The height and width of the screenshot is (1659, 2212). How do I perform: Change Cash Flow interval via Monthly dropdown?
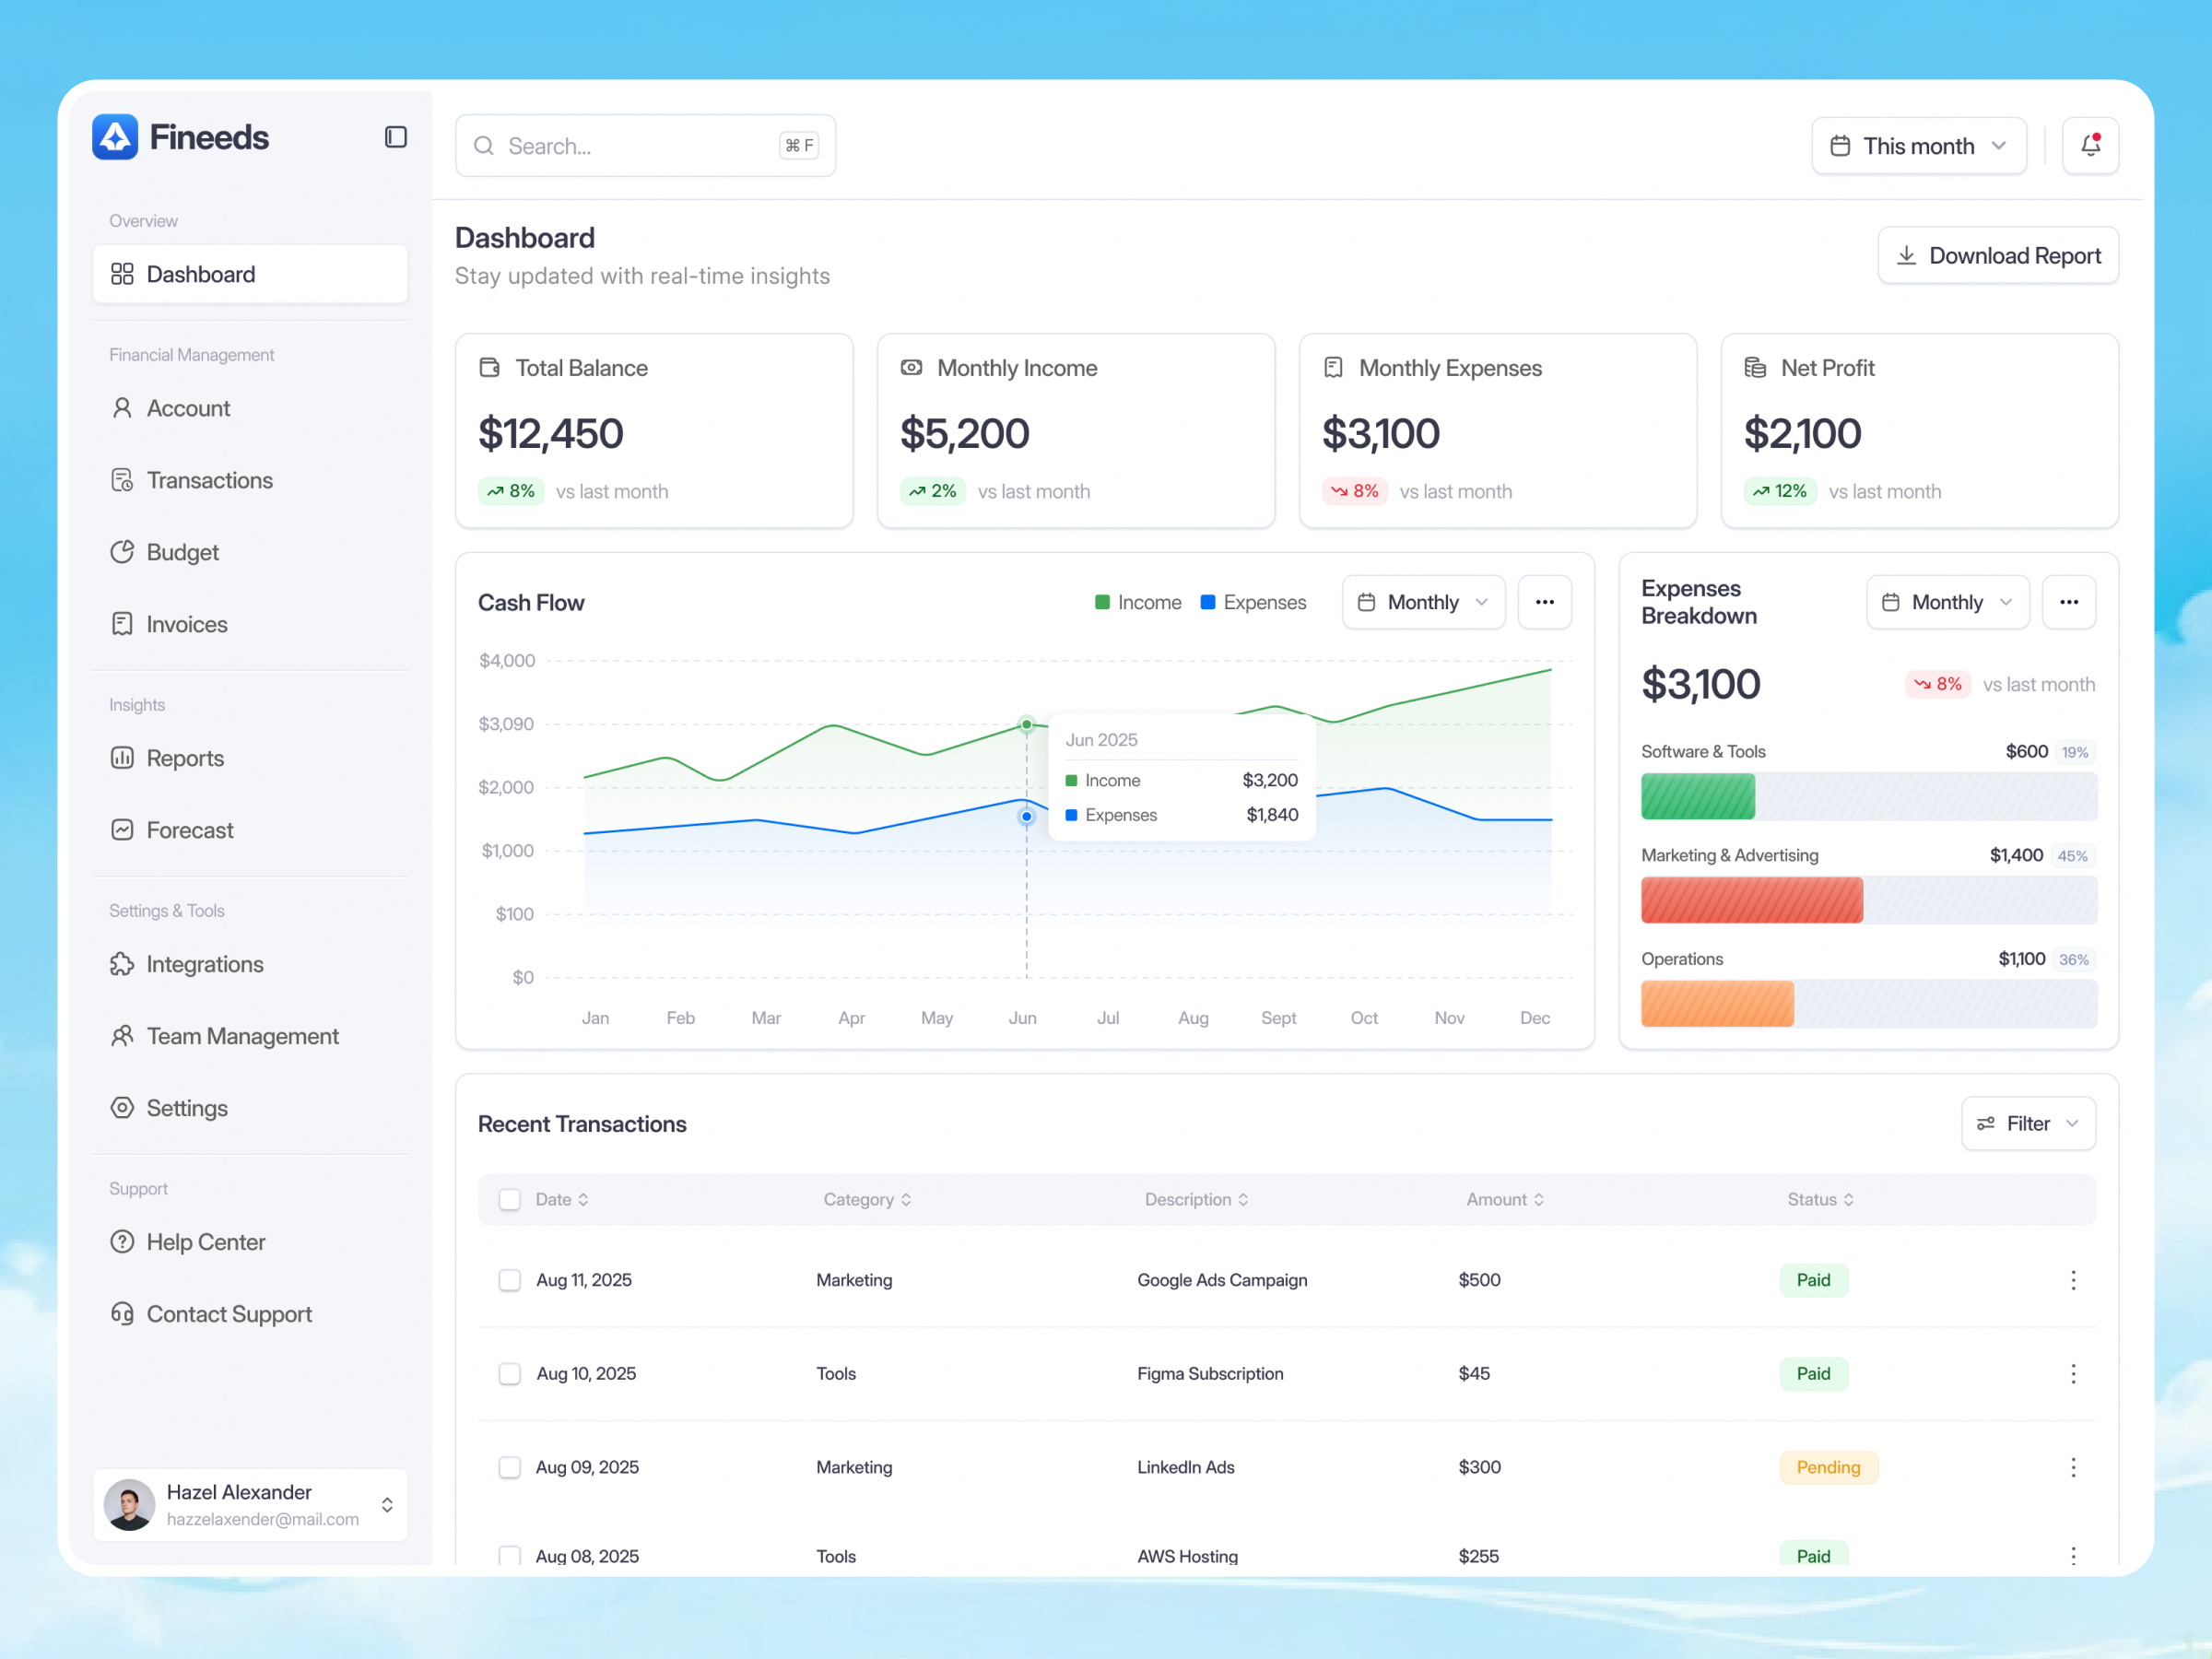pos(1422,602)
